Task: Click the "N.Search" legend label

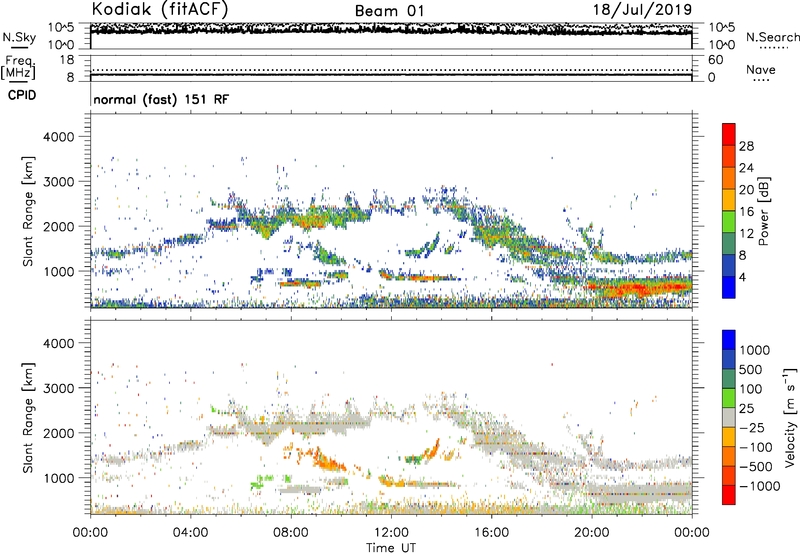Action: coord(772,37)
